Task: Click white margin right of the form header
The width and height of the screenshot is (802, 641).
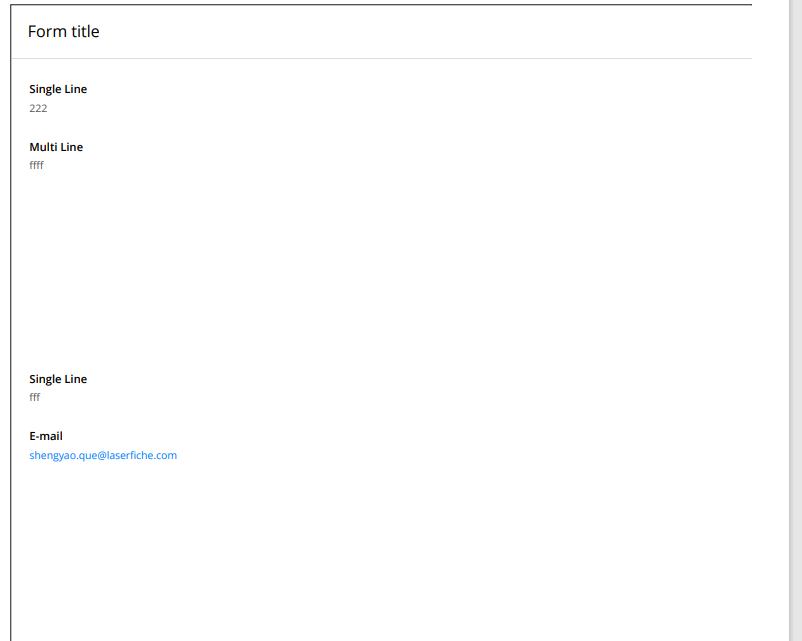Action: click(770, 31)
